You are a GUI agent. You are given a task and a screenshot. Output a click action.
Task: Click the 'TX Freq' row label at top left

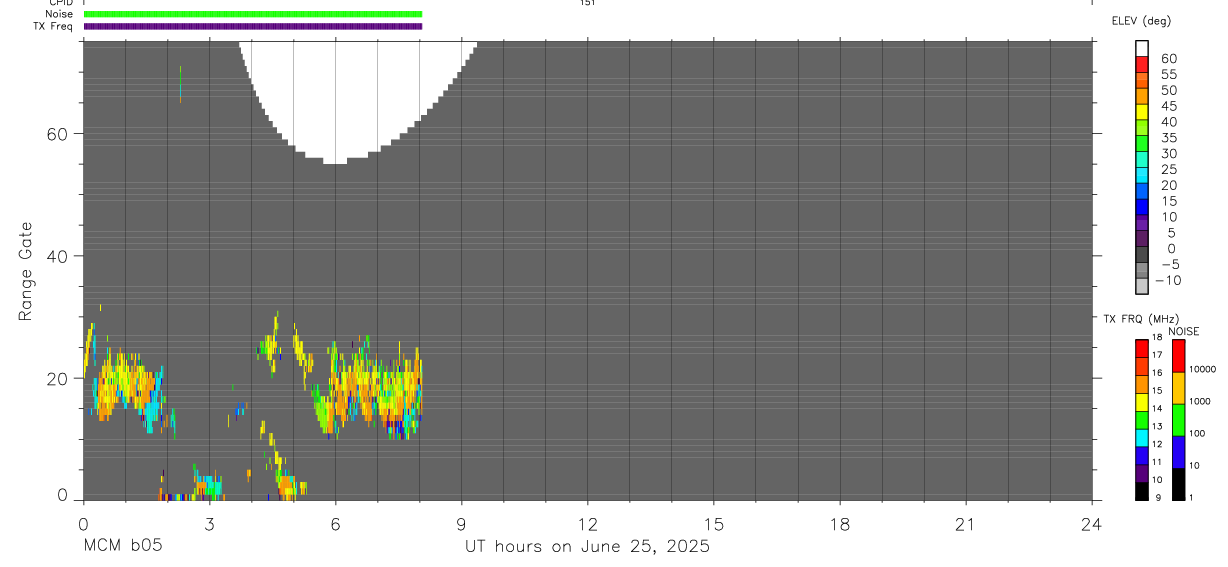click(x=54, y=26)
